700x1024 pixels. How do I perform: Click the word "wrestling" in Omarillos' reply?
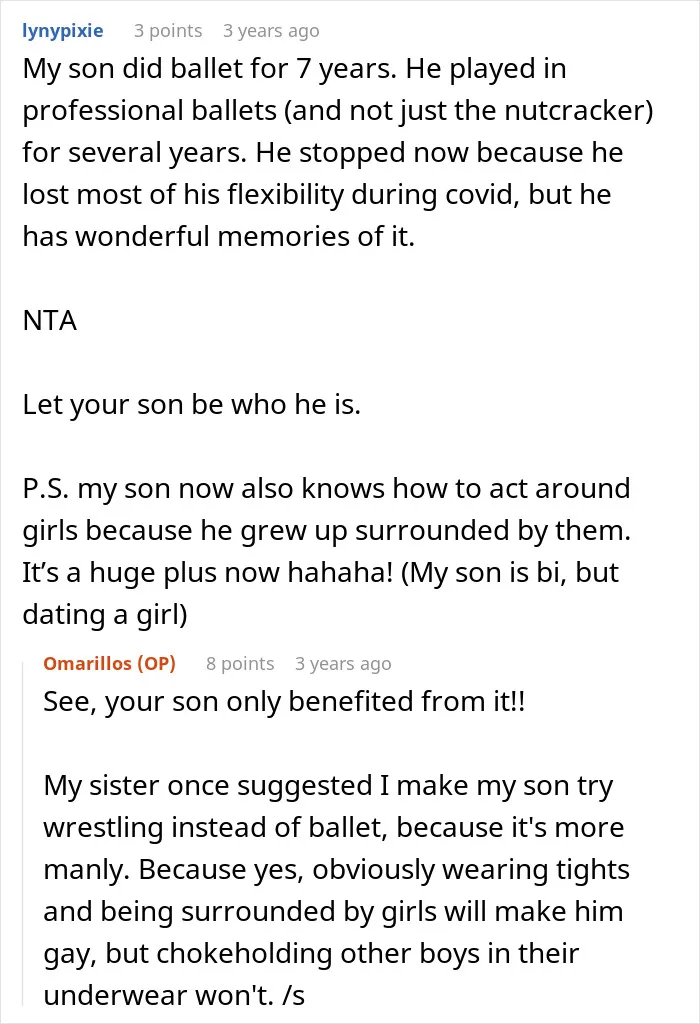103,827
